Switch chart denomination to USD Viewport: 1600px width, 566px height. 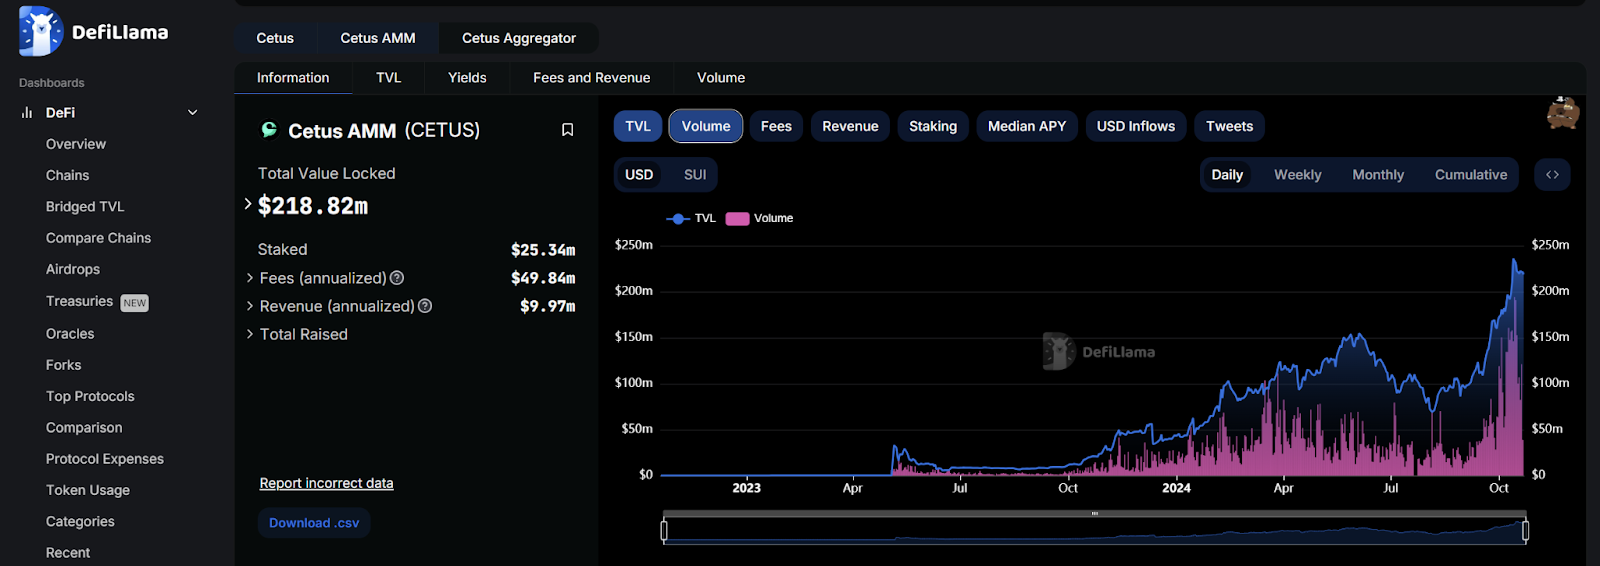pos(639,174)
